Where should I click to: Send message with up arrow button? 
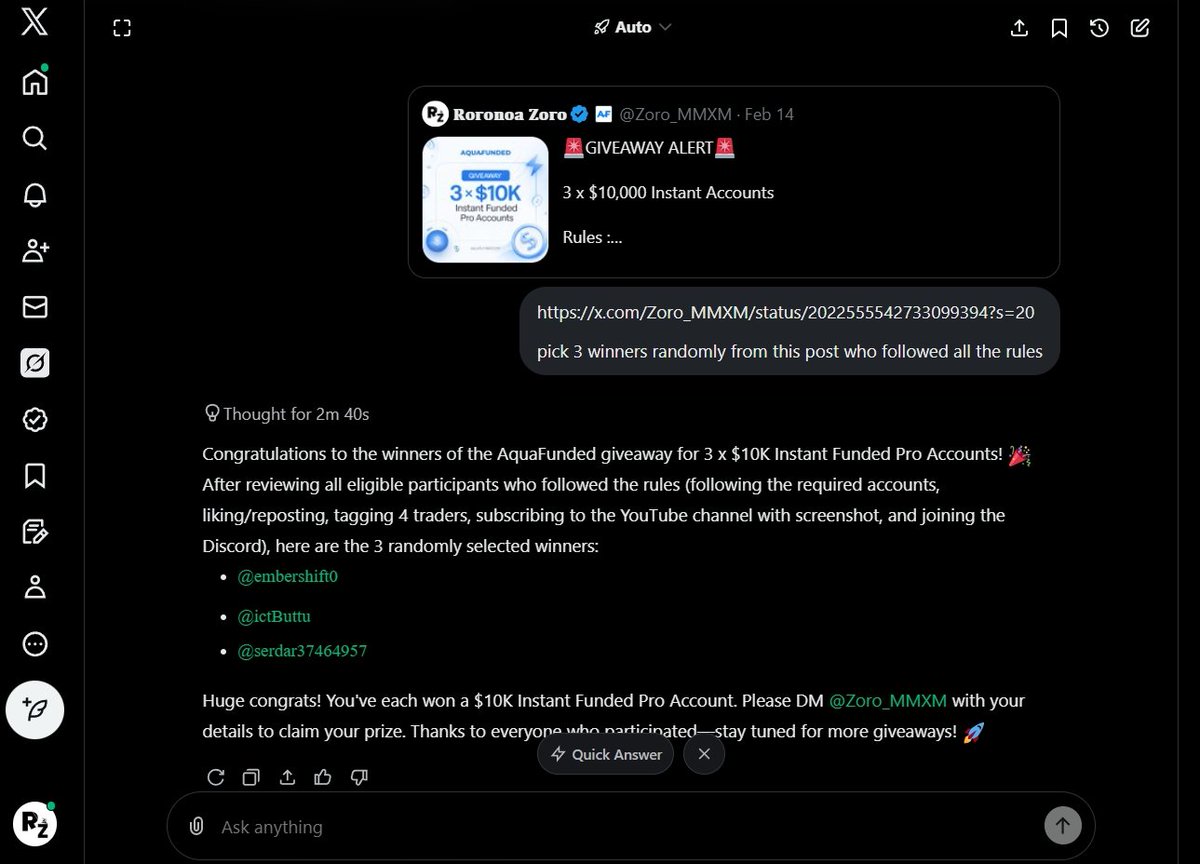coord(1063,826)
